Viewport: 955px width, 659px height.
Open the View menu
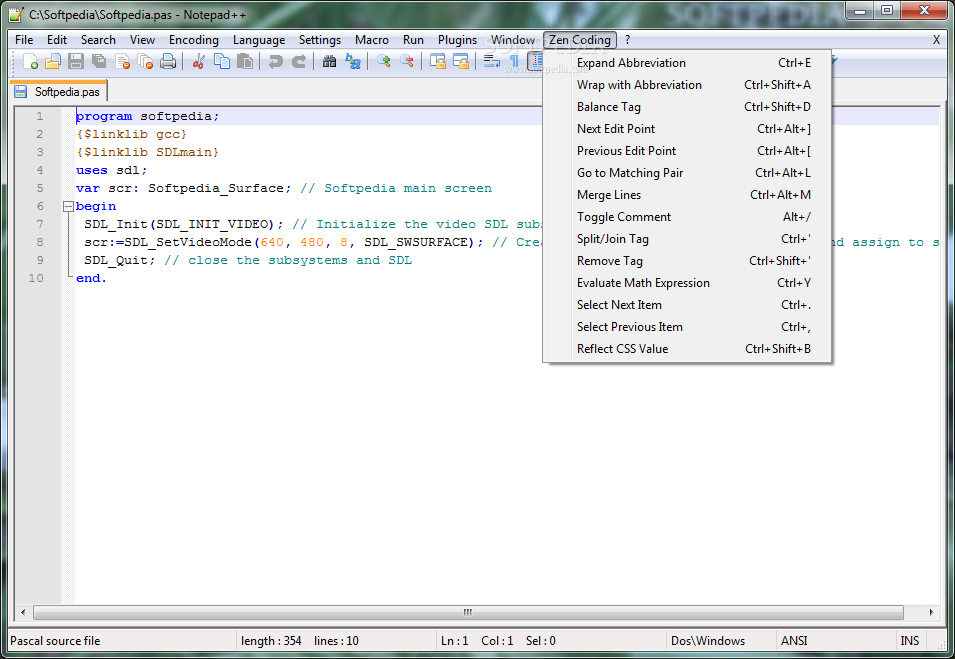coord(142,40)
